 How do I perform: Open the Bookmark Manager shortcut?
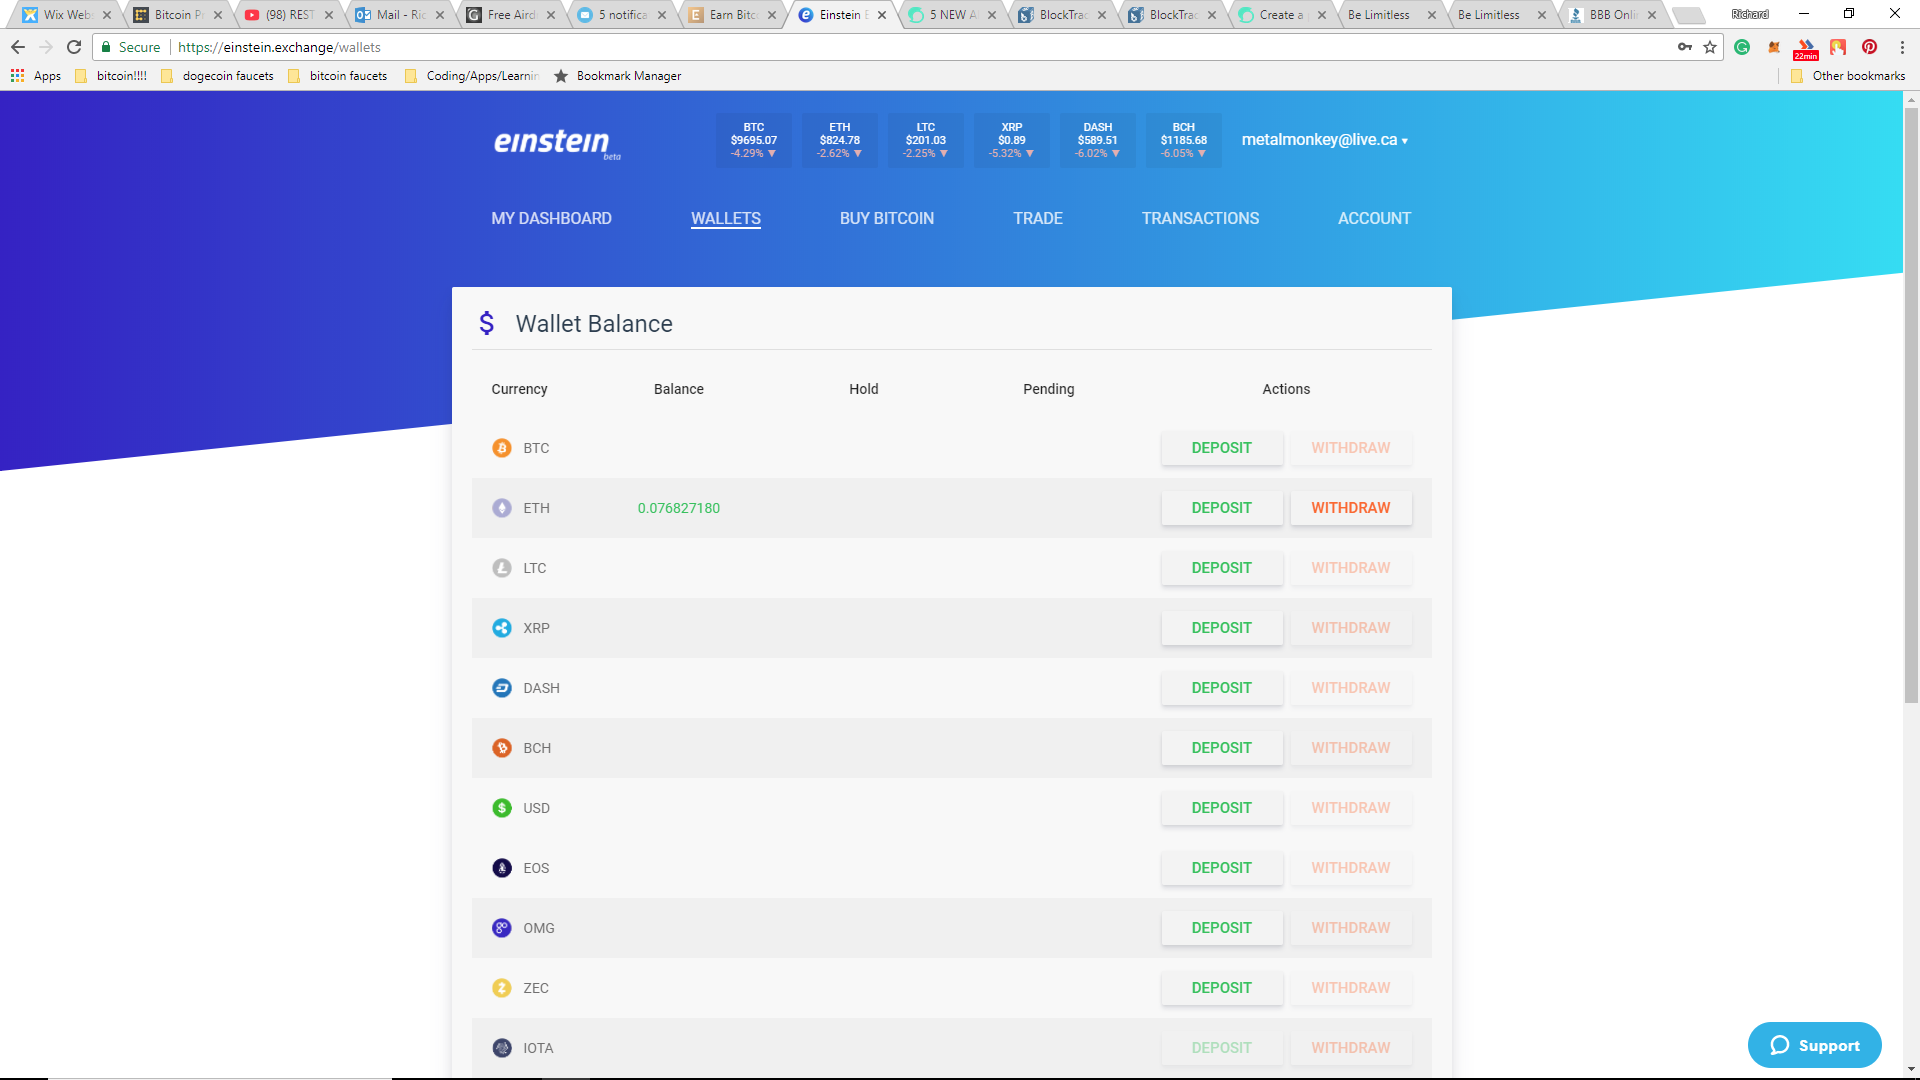618,76
